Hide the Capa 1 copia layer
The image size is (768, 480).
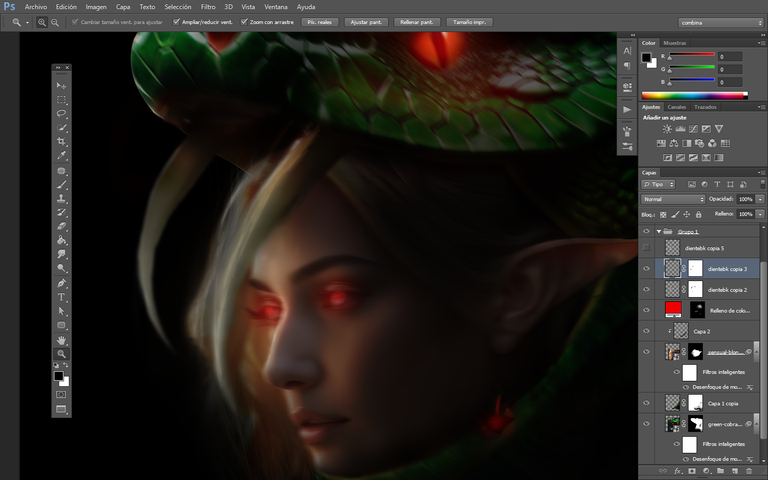[647, 403]
